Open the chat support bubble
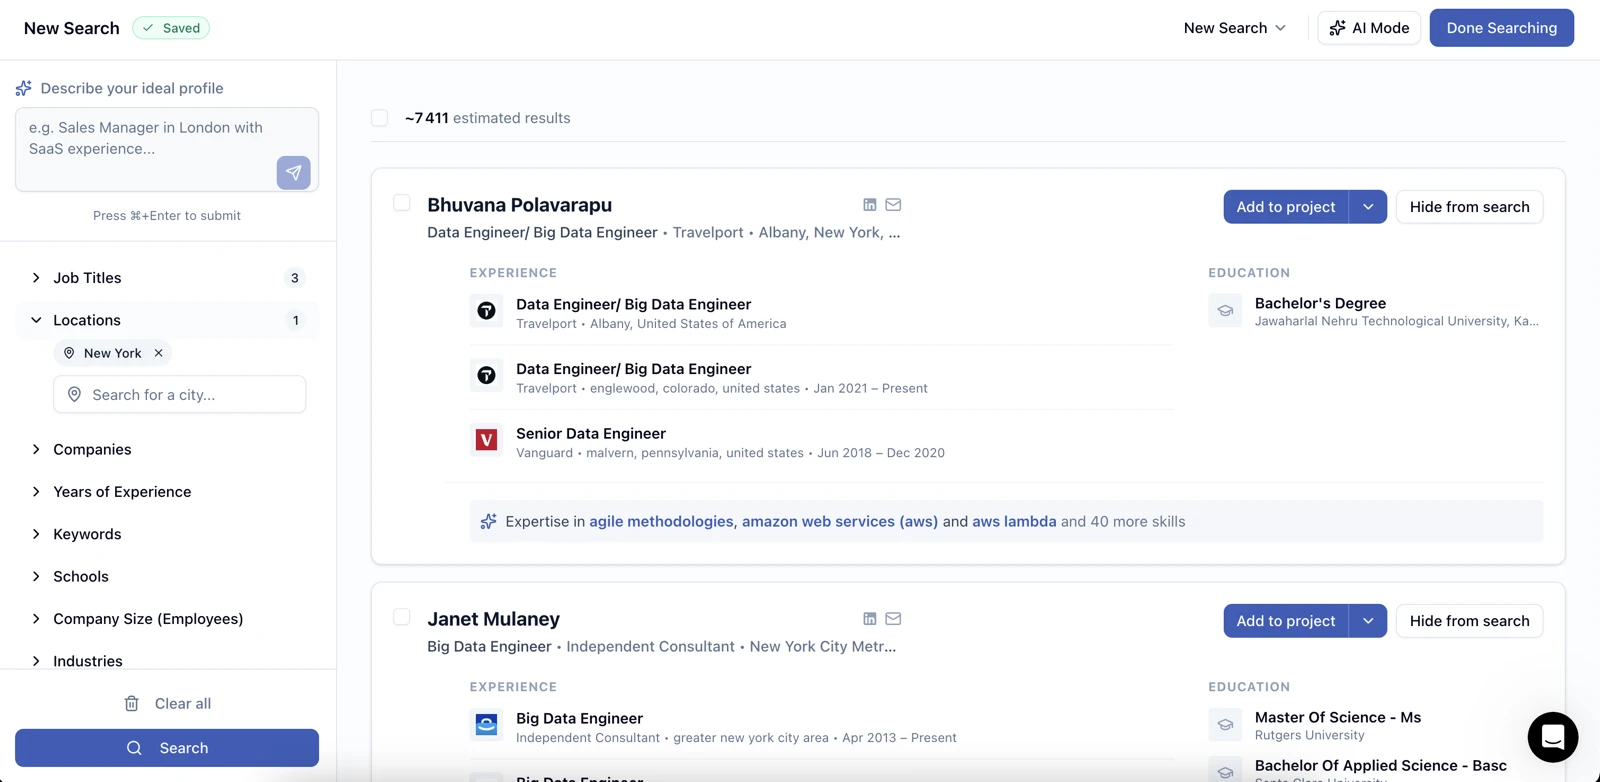Image resolution: width=1600 pixels, height=782 pixels. (x=1552, y=737)
